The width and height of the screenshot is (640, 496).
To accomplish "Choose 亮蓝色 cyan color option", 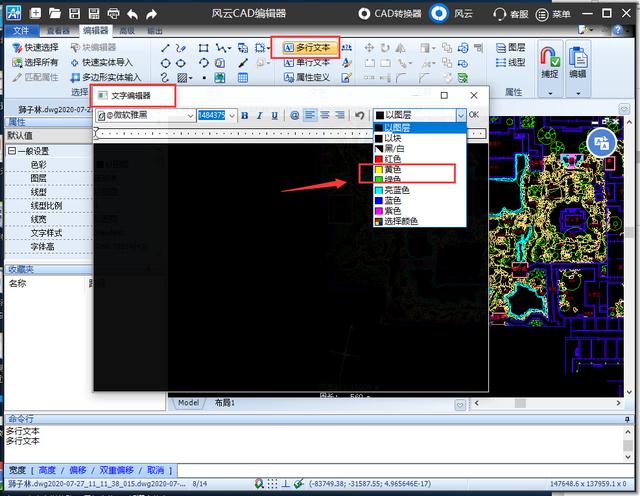I will pyautogui.click(x=420, y=190).
